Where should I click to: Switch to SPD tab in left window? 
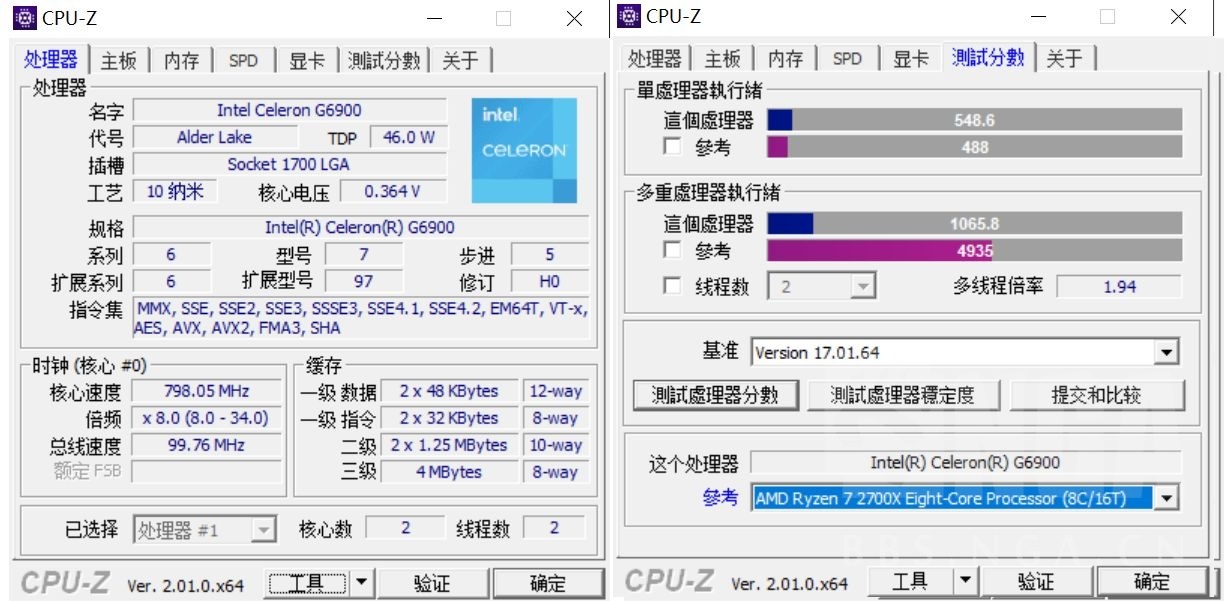tap(243, 61)
